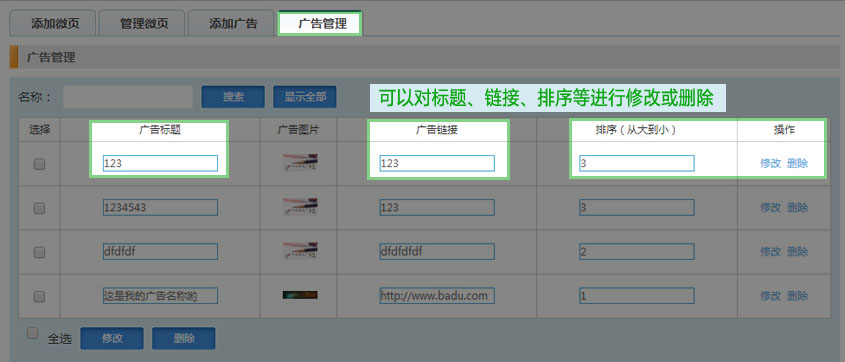Click the 操作 column header

coord(784,130)
